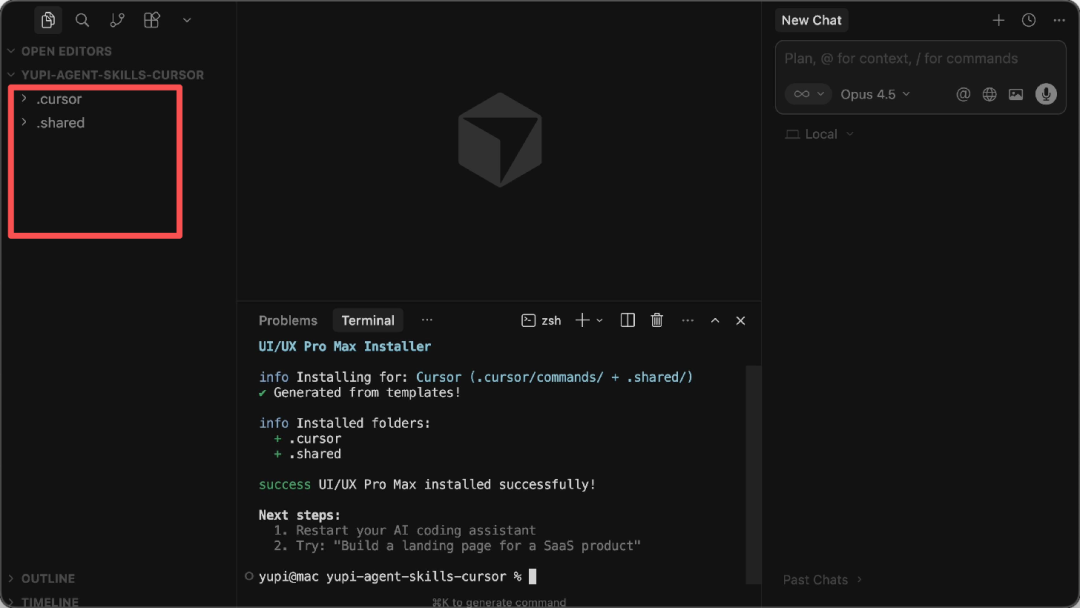1080x608 pixels.
Task: Open chat history clock icon
Action: 1028,20
